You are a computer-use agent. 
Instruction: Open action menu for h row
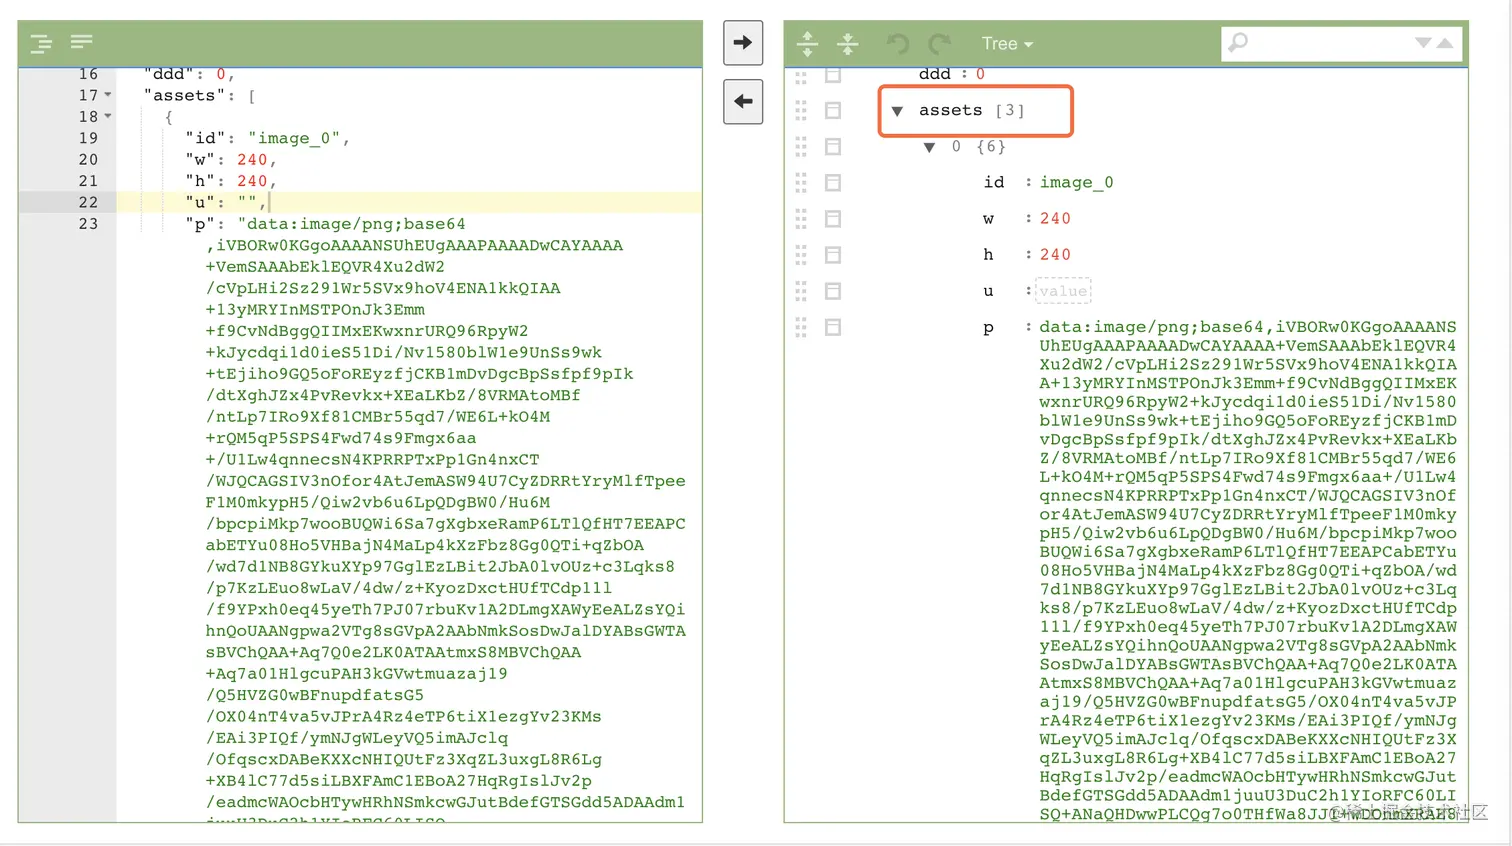pyautogui.click(x=833, y=254)
